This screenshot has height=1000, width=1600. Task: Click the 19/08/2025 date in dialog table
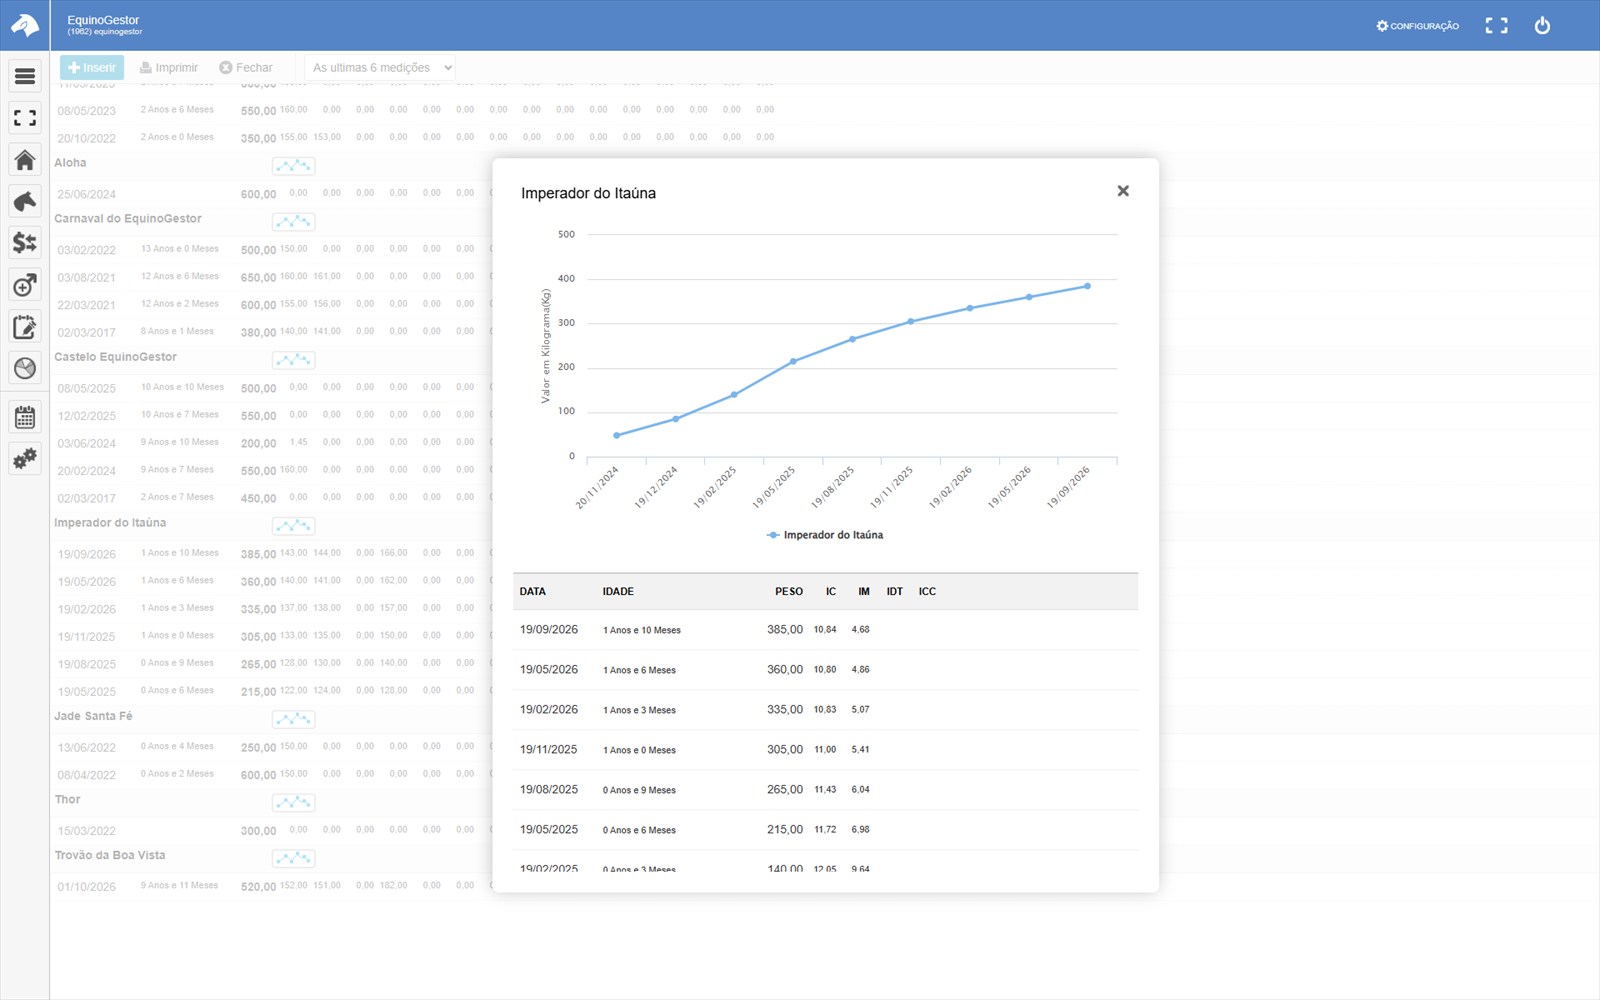pyautogui.click(x=549, y=790)
